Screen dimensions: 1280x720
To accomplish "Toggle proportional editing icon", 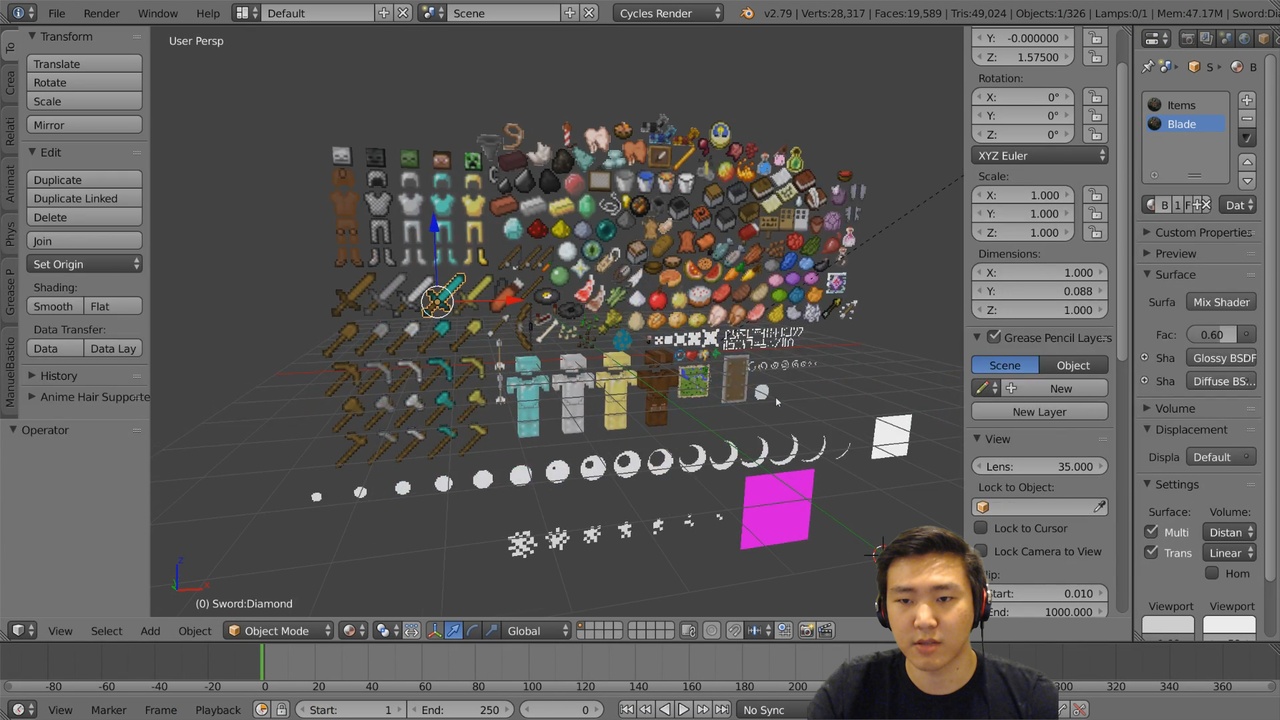I will coord(711,630).
